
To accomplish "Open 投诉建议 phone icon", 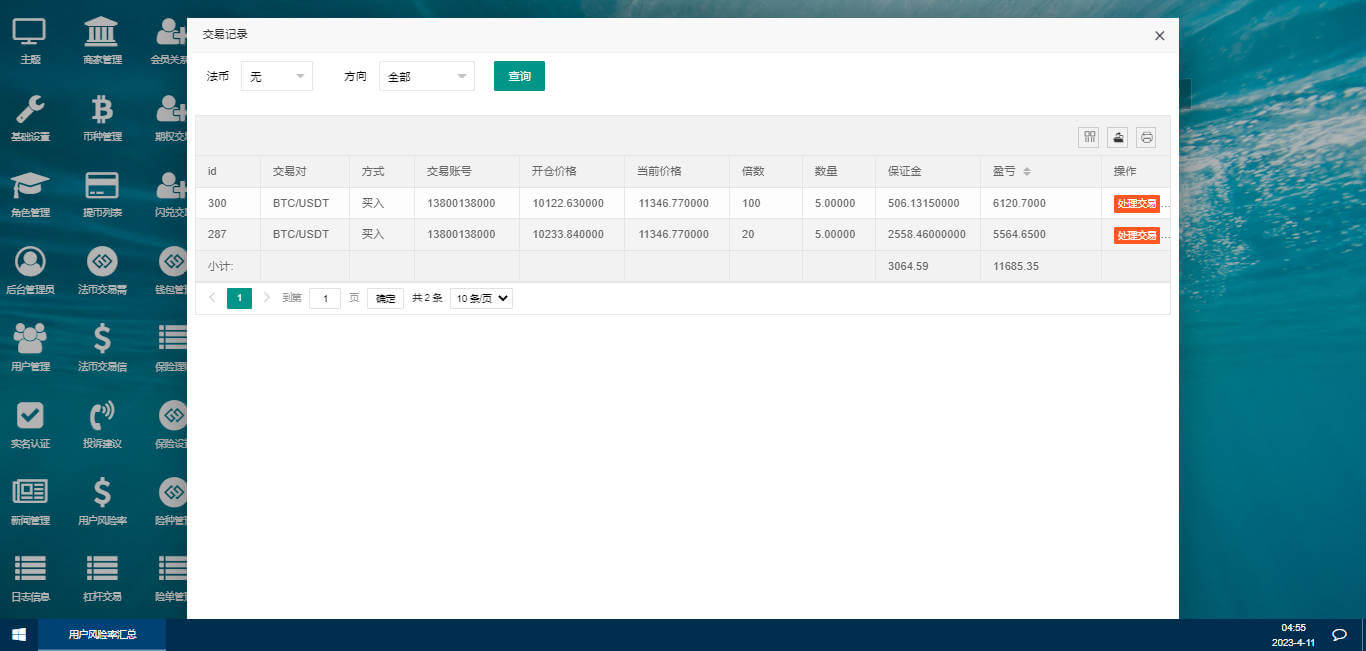I will (101, 424).
